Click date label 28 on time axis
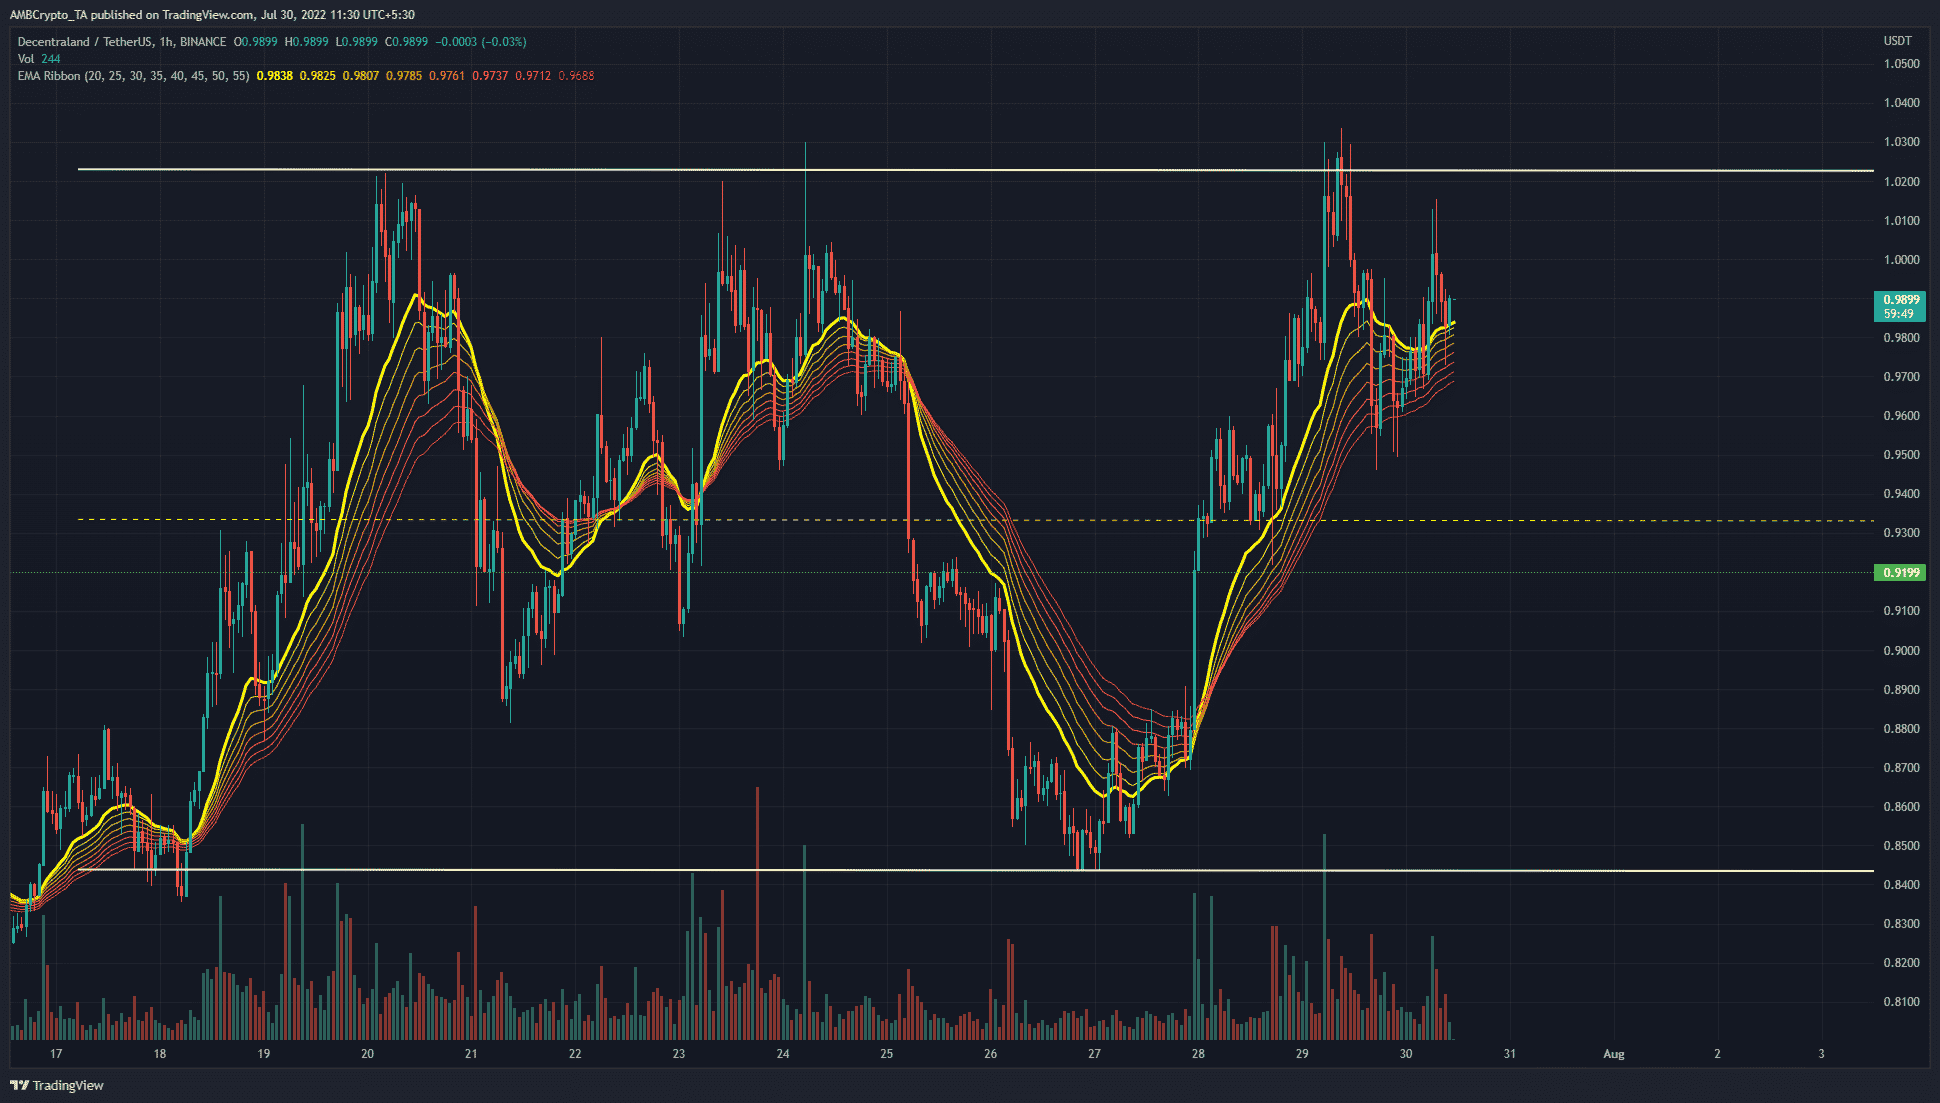This screenshot has width=1940, height=1103. pyautogui.click(x=1198, y=1054)
